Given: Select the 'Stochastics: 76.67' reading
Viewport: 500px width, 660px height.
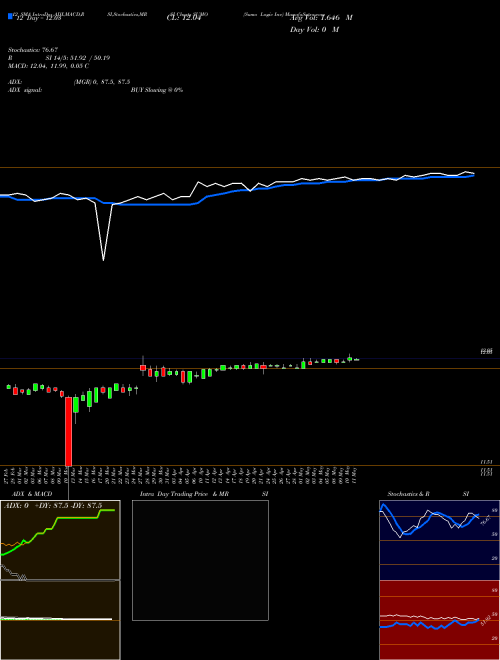Looking at the screenshot, I should click(x=33, y=50).
